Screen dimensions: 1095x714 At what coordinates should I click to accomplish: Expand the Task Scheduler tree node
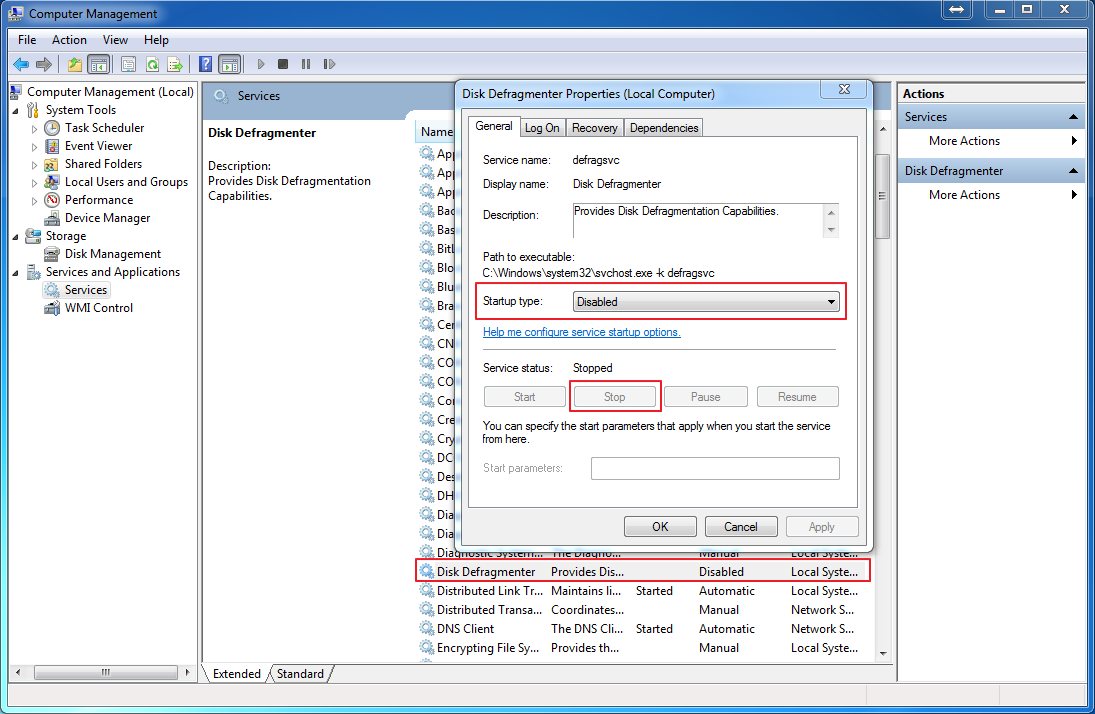point(34,129)
